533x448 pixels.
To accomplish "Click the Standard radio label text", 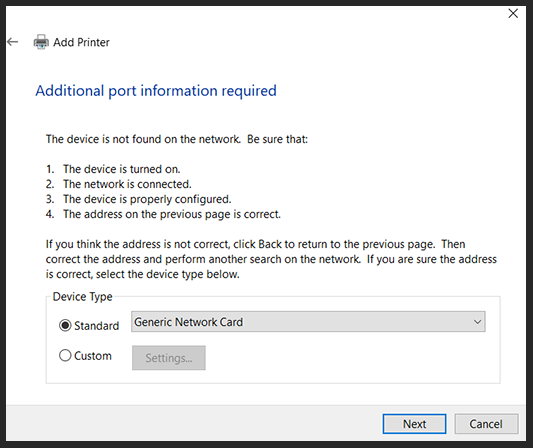I will pyautogui.click(x=97, y=326).
